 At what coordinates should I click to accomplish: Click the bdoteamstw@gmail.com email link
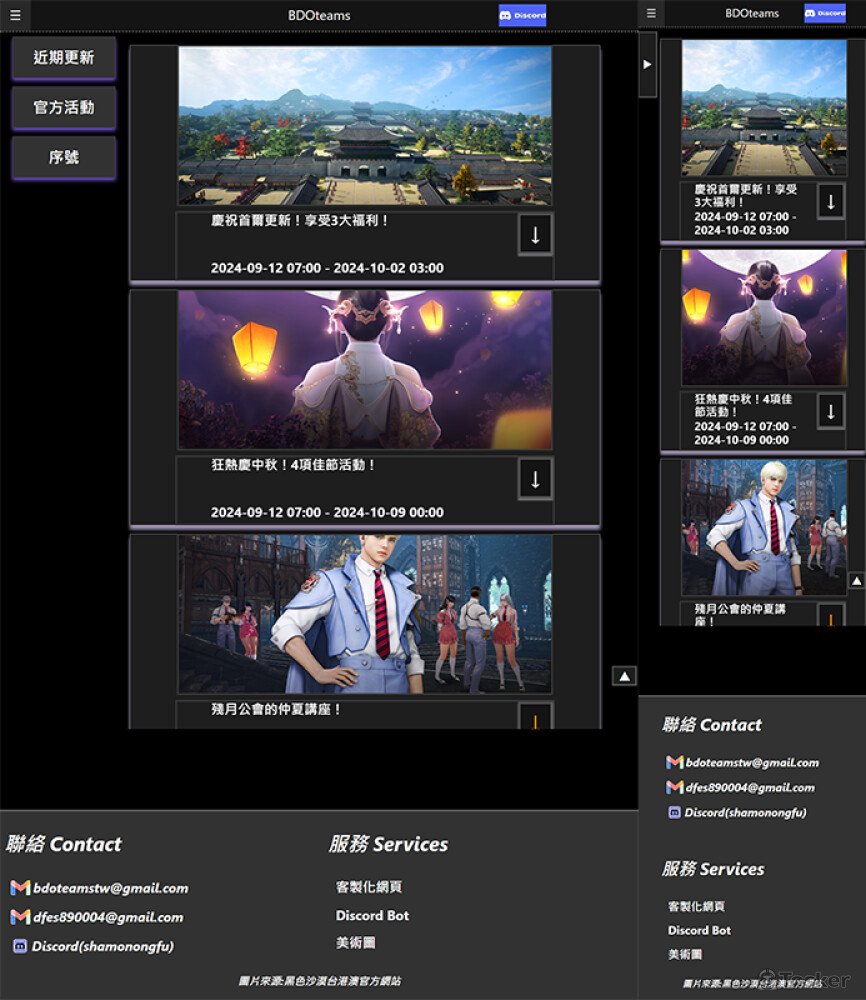click(112, 888)
